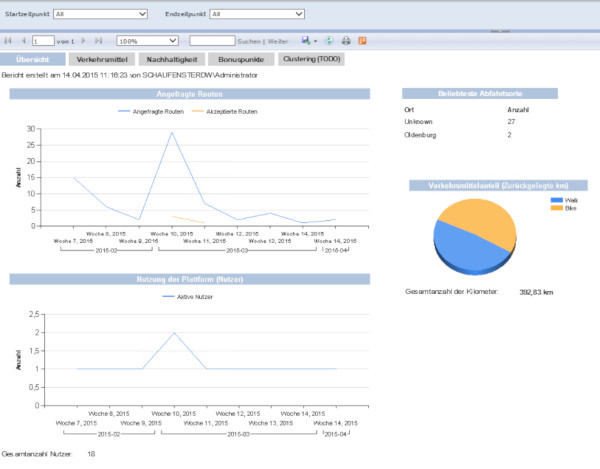Click the Suchen link
This screenshot has width=600, height=469.
(x=251, y=42)
